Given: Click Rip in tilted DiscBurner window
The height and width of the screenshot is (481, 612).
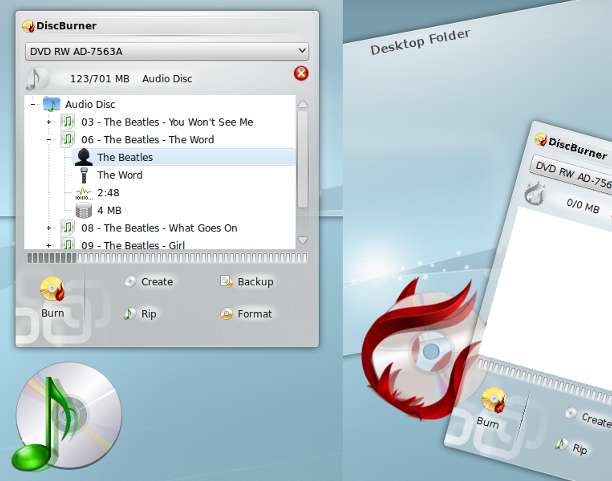Looking at the screenshot, I should pyautogui.click(x=572, y=447).
